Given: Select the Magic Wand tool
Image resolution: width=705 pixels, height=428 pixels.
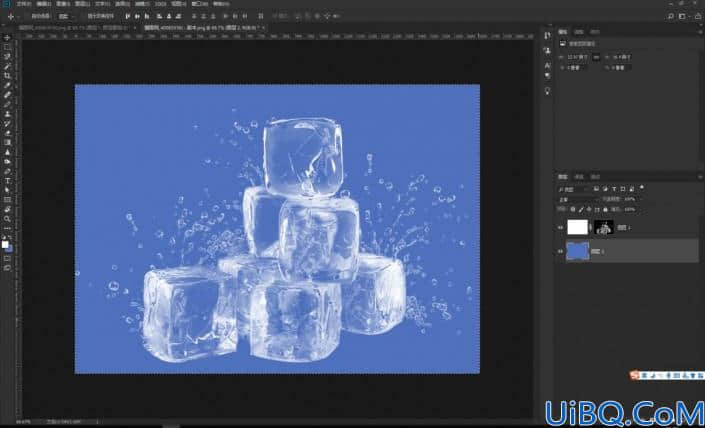Looking at the screenshot, I should click(x=7, y=66).
